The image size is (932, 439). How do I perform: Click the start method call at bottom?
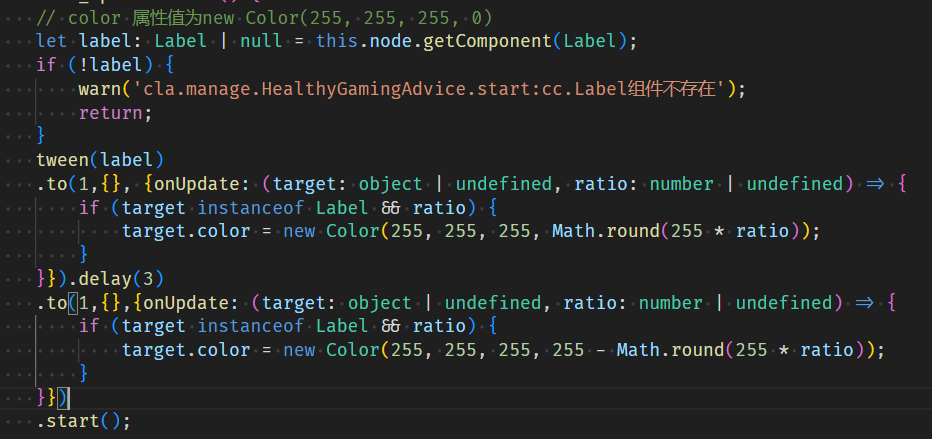79,420
